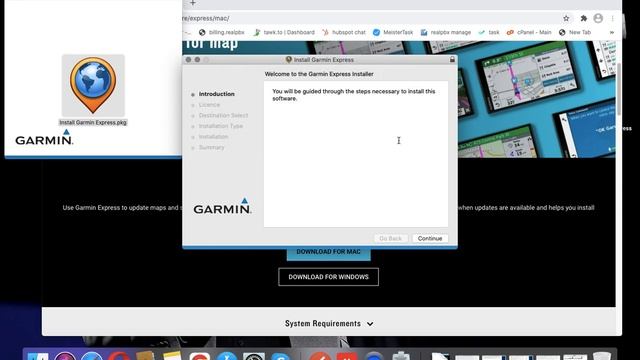
Task: Click the 'You will be guided' installer text
Action: point(353,95)
